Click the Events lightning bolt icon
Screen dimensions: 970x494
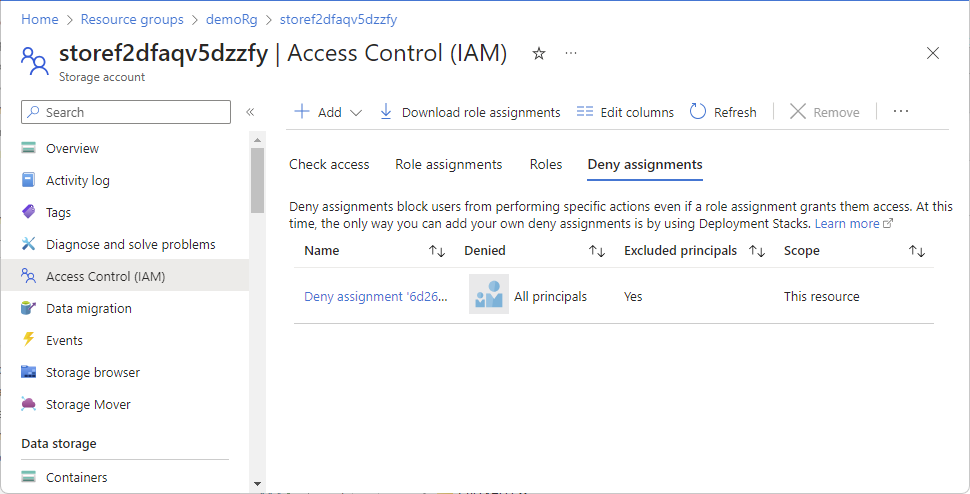tap(28, 339)
